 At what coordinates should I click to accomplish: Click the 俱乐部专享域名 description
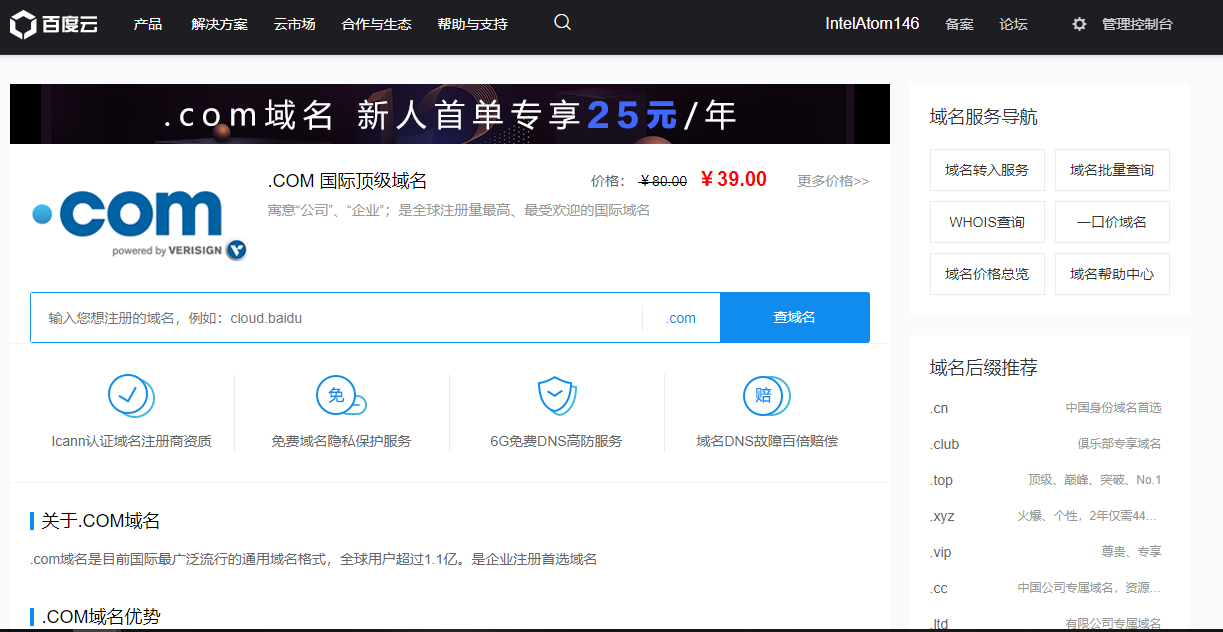pos(1119,444)
